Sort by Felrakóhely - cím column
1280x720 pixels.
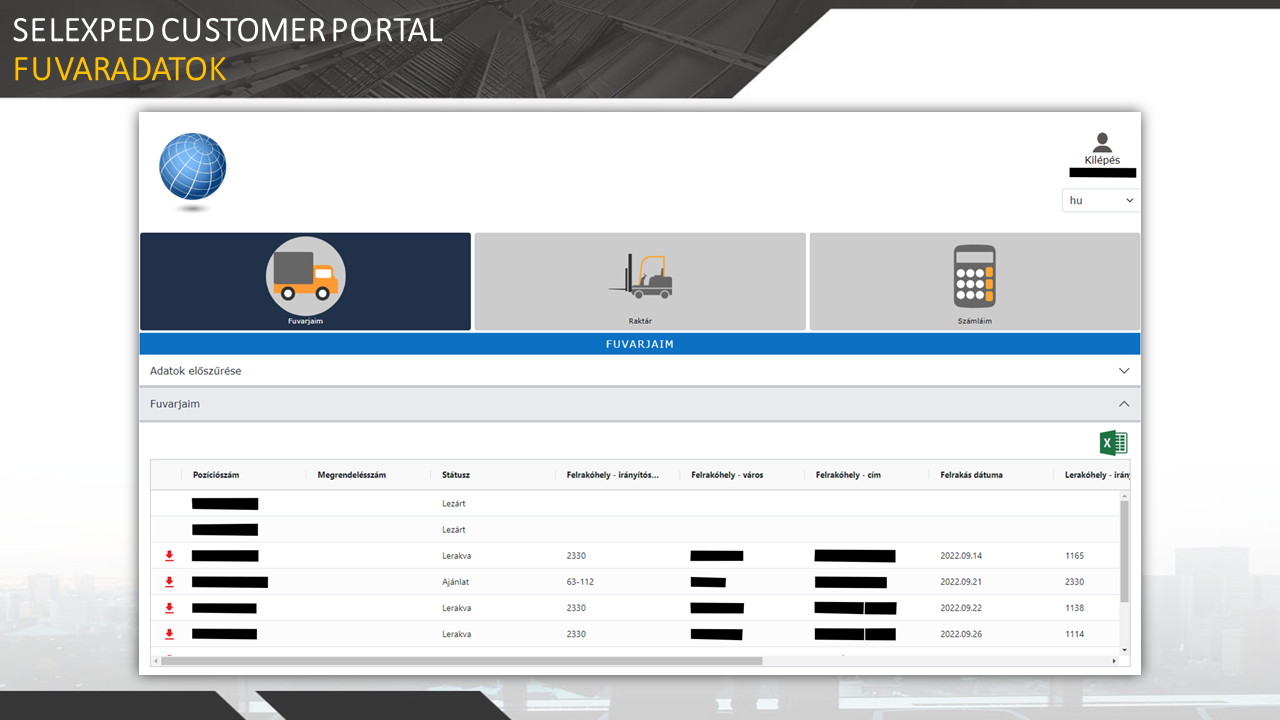tap(848, 475)
